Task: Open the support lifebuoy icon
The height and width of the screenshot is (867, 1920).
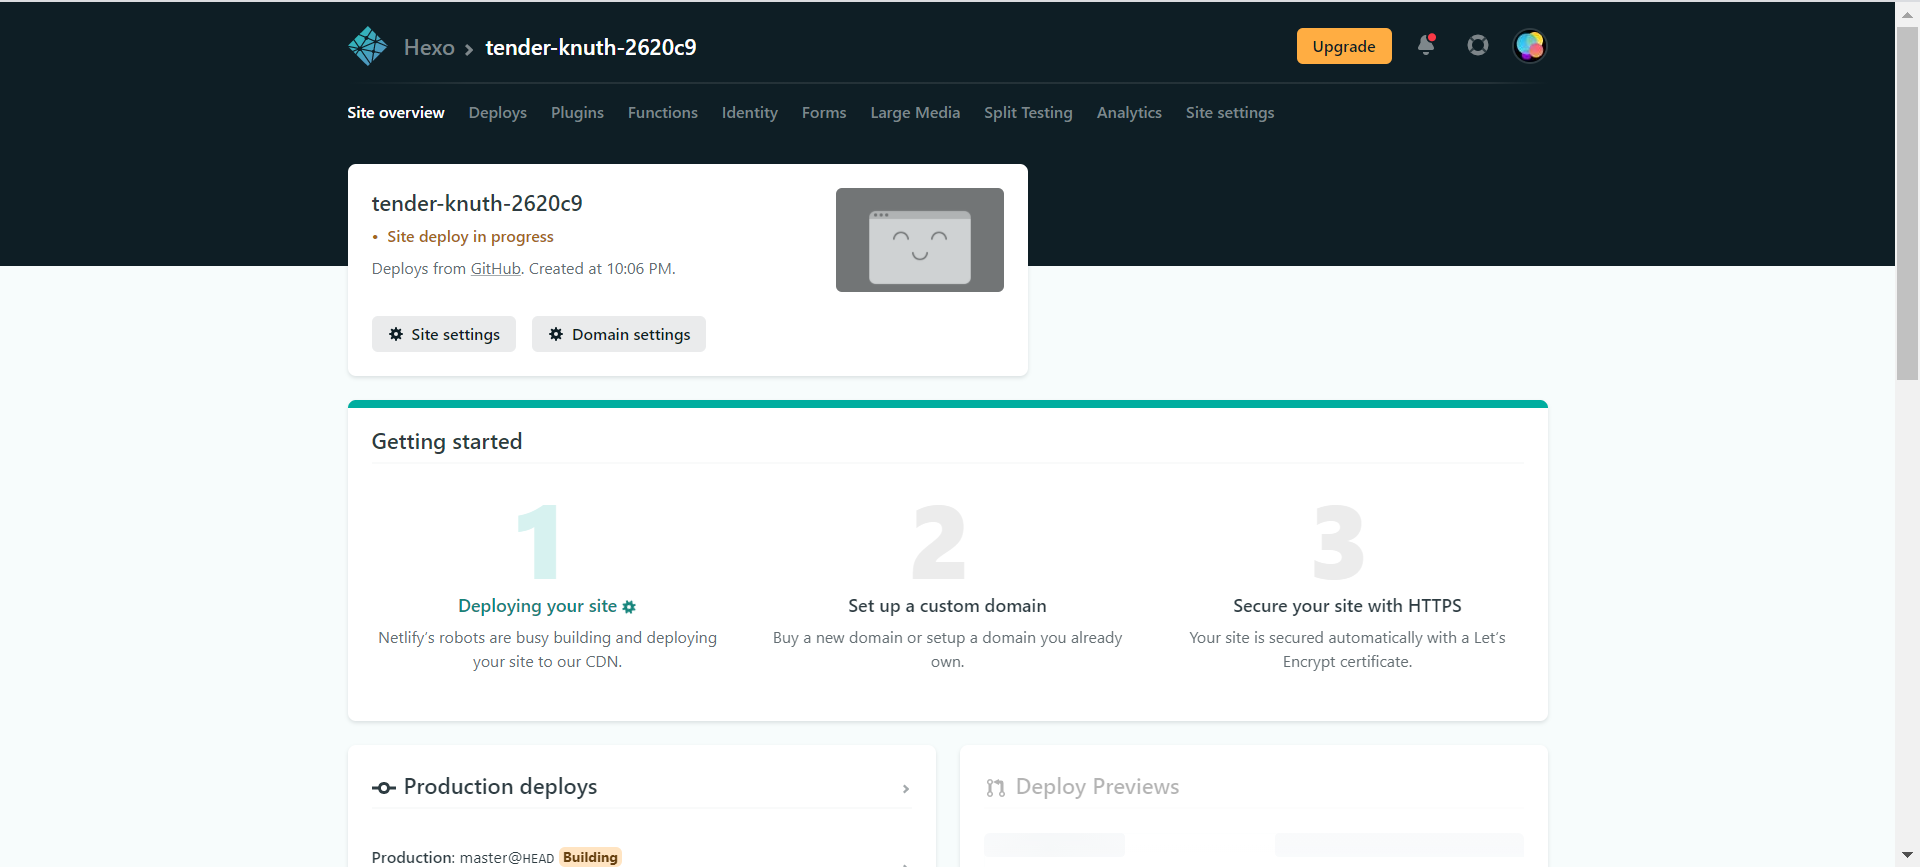Action: [x=1478, y=45]
